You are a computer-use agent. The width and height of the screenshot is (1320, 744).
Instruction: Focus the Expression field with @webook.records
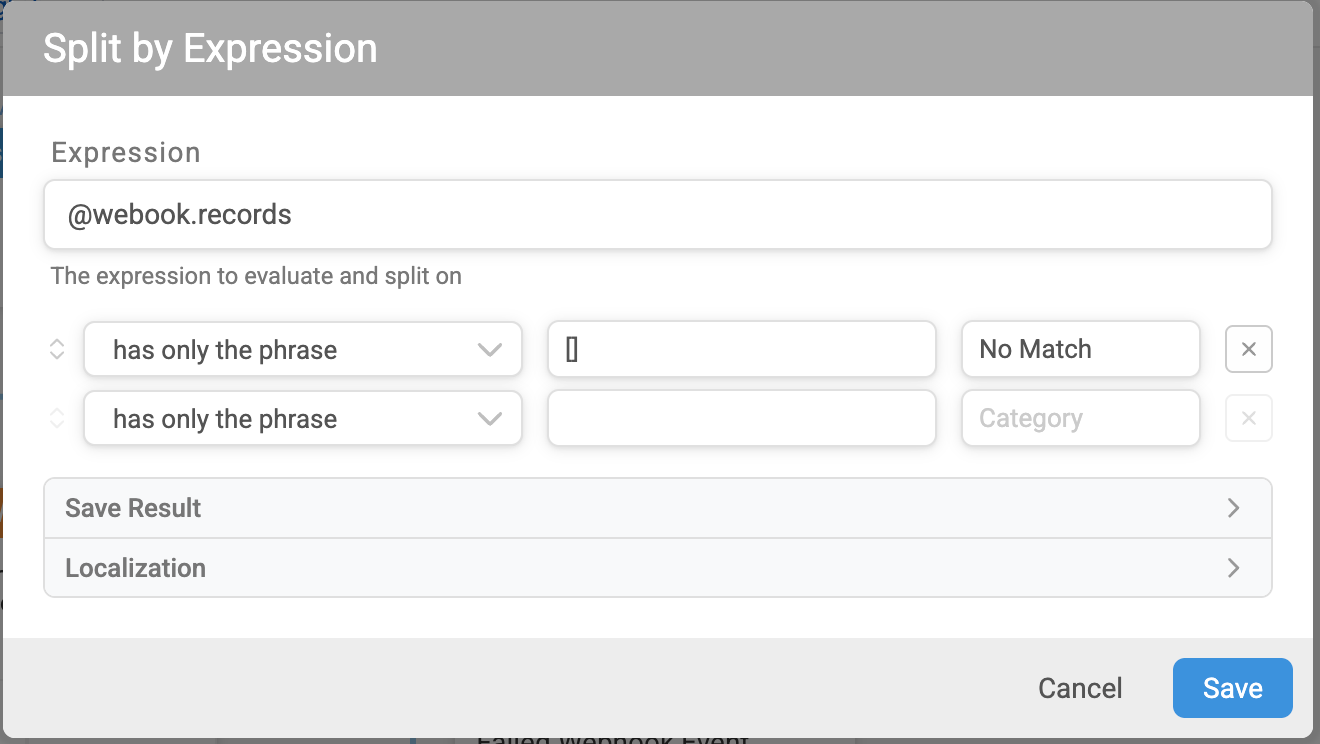658,214
